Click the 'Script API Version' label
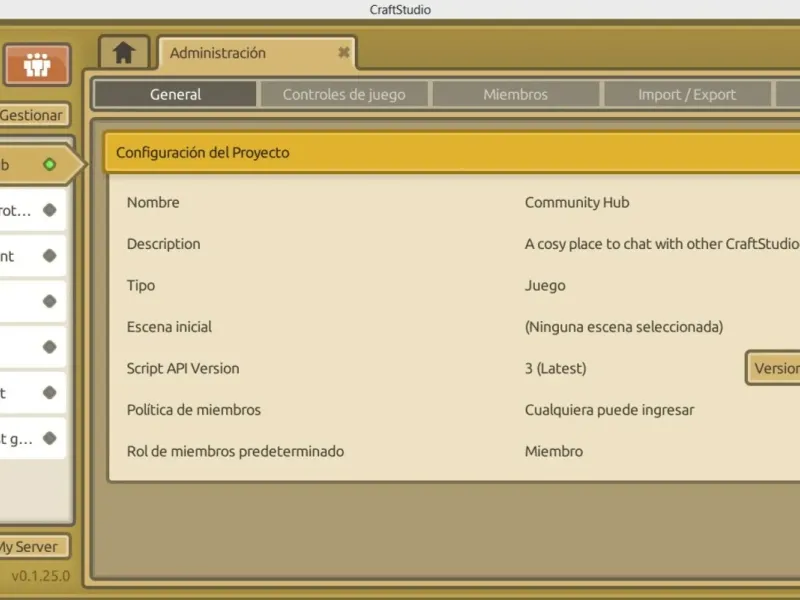 [x=183, y=368]
